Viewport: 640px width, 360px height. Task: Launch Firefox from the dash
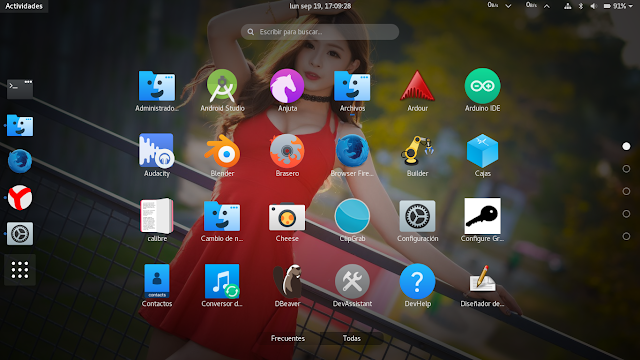pos(20,161)
